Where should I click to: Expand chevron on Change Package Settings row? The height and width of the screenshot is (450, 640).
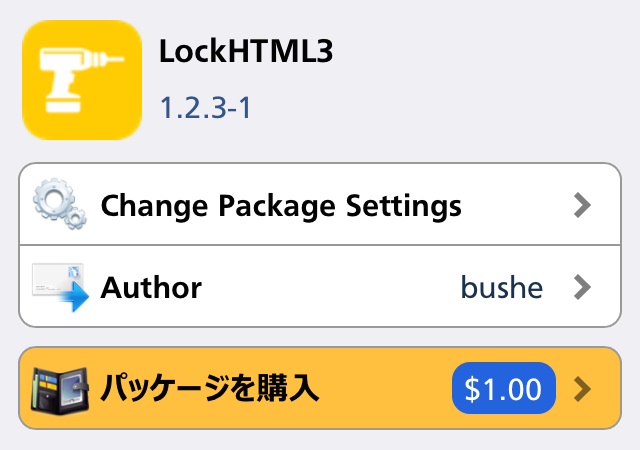[x=582, y=205]
